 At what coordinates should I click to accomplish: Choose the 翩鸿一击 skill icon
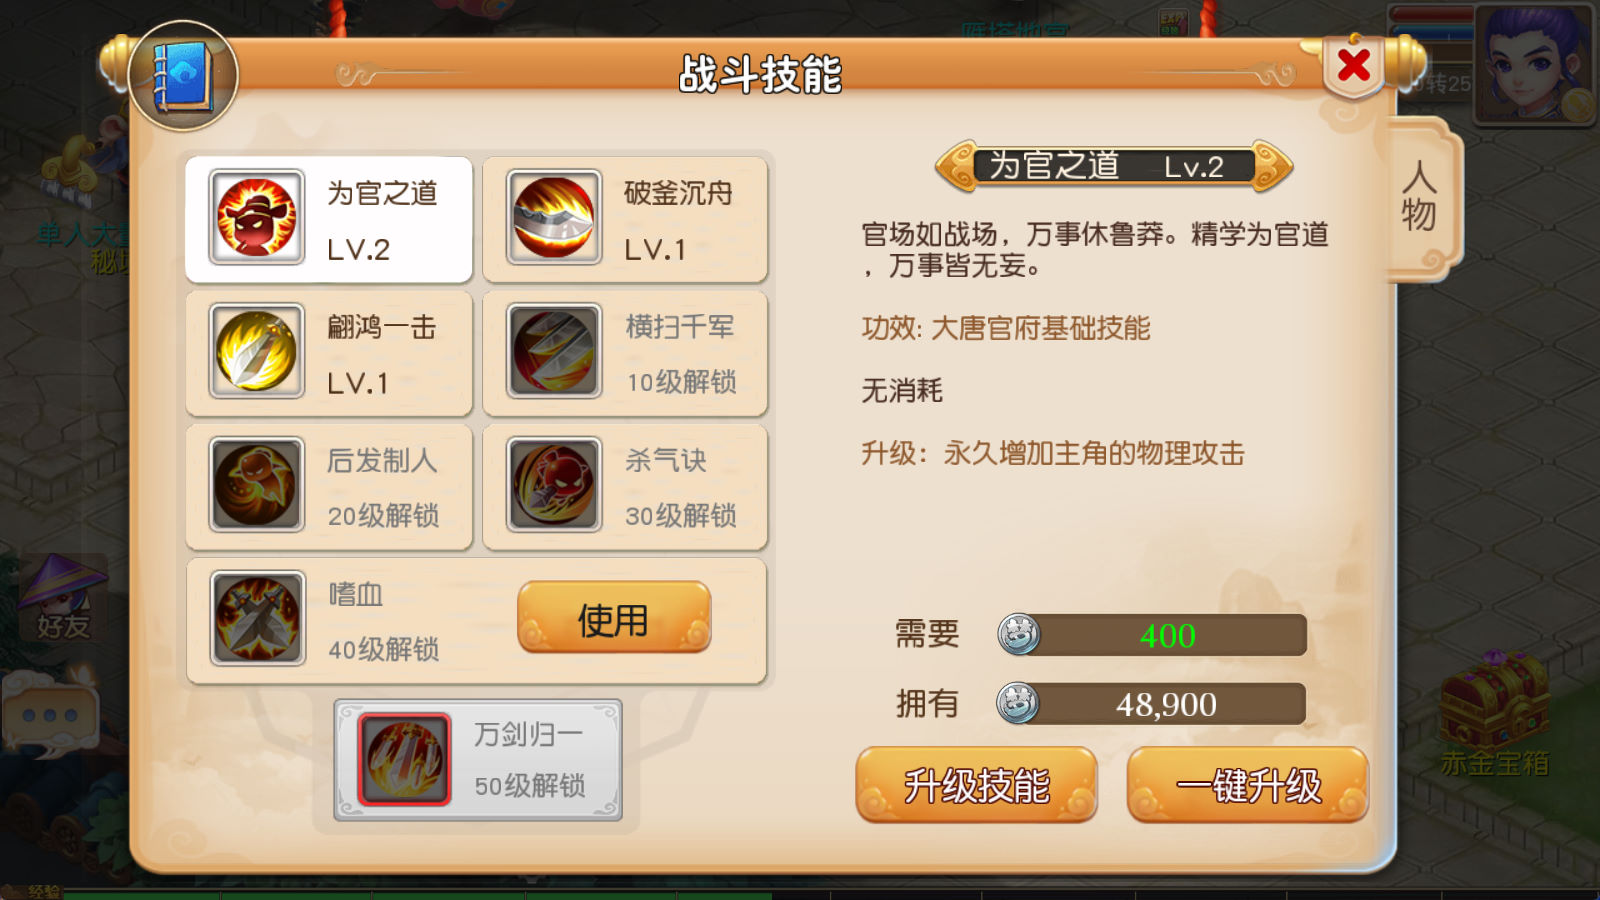[x=256, y=351]
